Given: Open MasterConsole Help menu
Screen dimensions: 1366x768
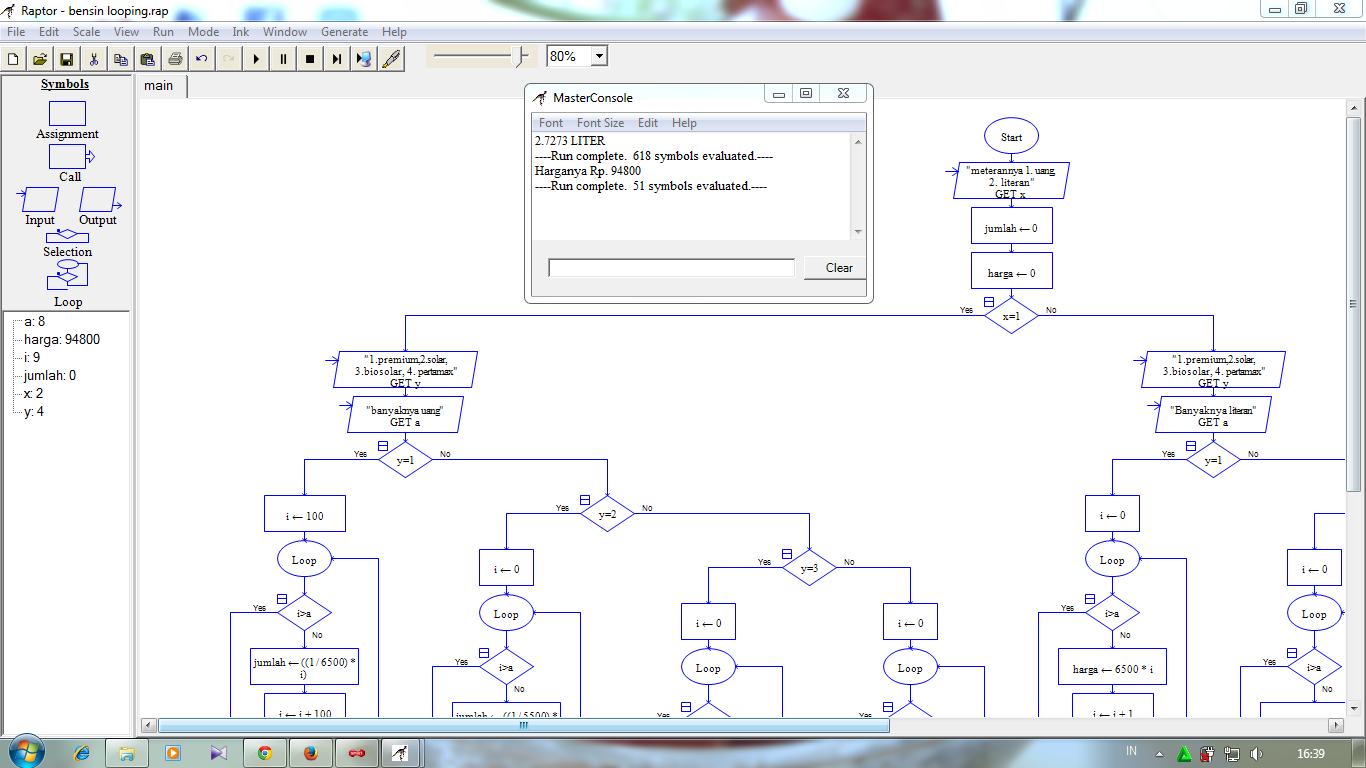Looking at the screenshot, I should [x=684, y=123].
